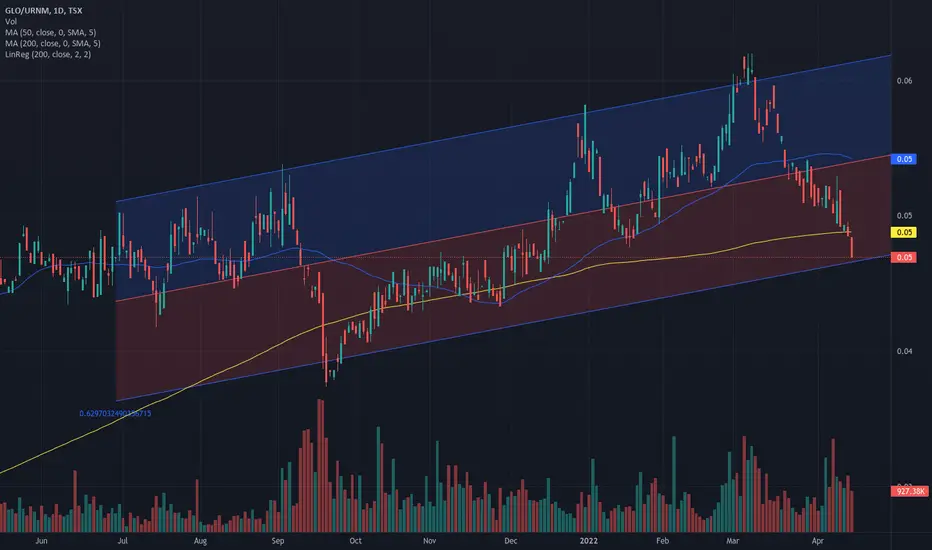Select the Oct label on time axis

[x=355, y=540]
